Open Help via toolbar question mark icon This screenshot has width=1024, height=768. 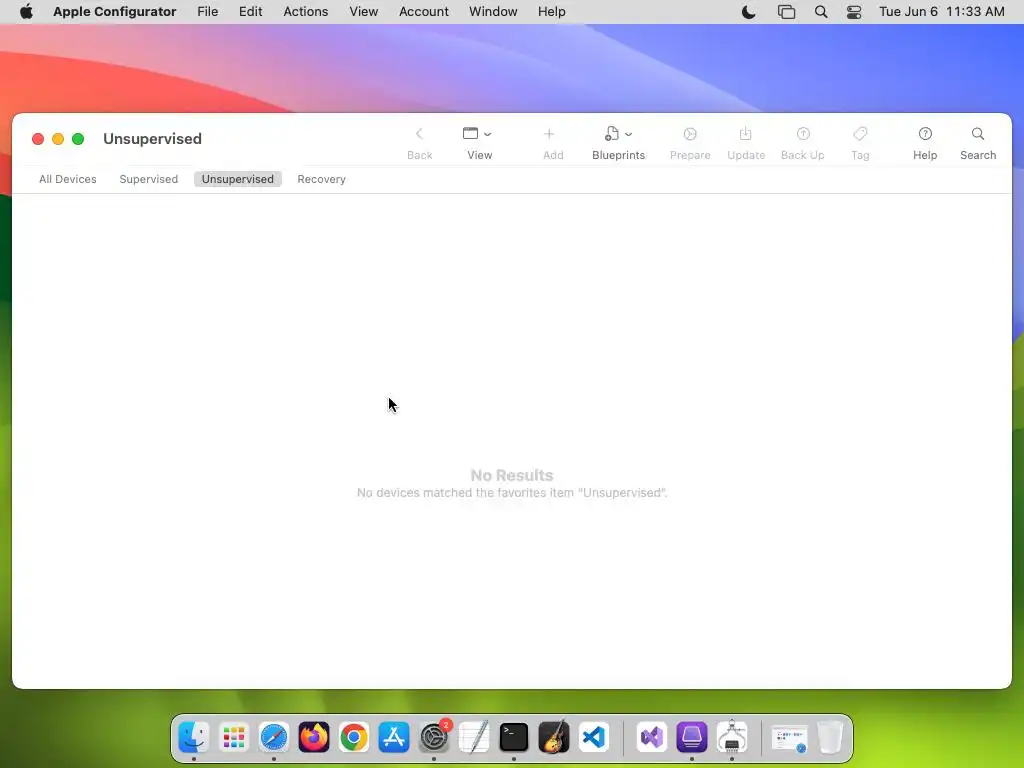click(925, 134)
